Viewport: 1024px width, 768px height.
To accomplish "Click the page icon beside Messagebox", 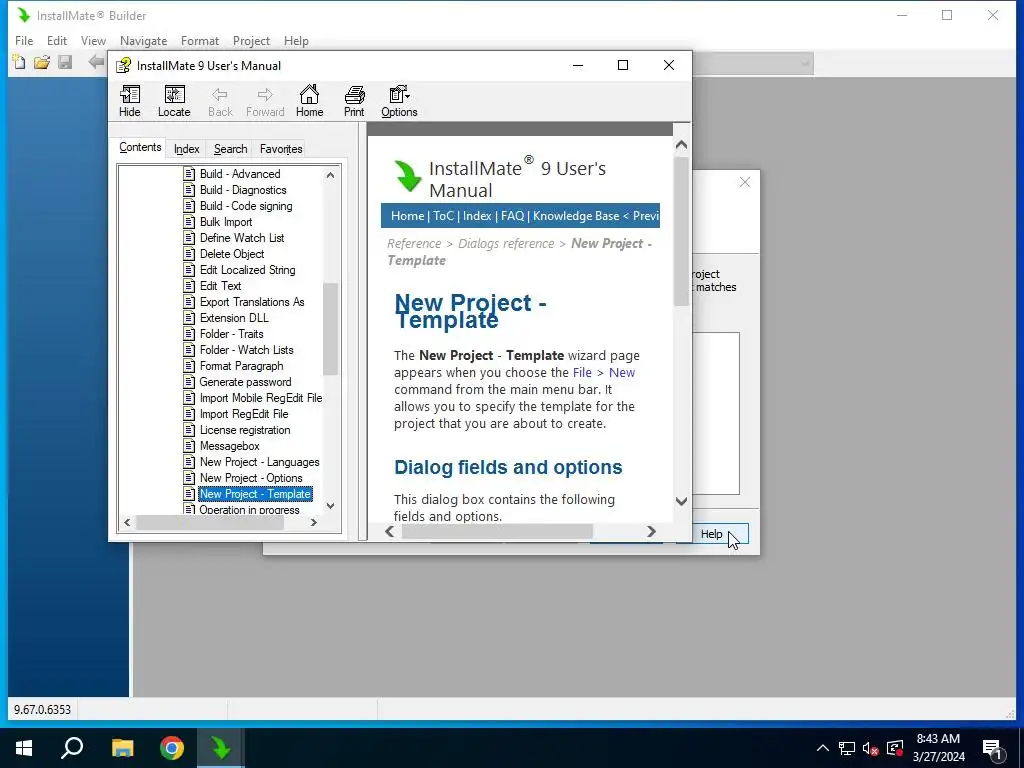I will pyautogui.click(x=189, y=446).
